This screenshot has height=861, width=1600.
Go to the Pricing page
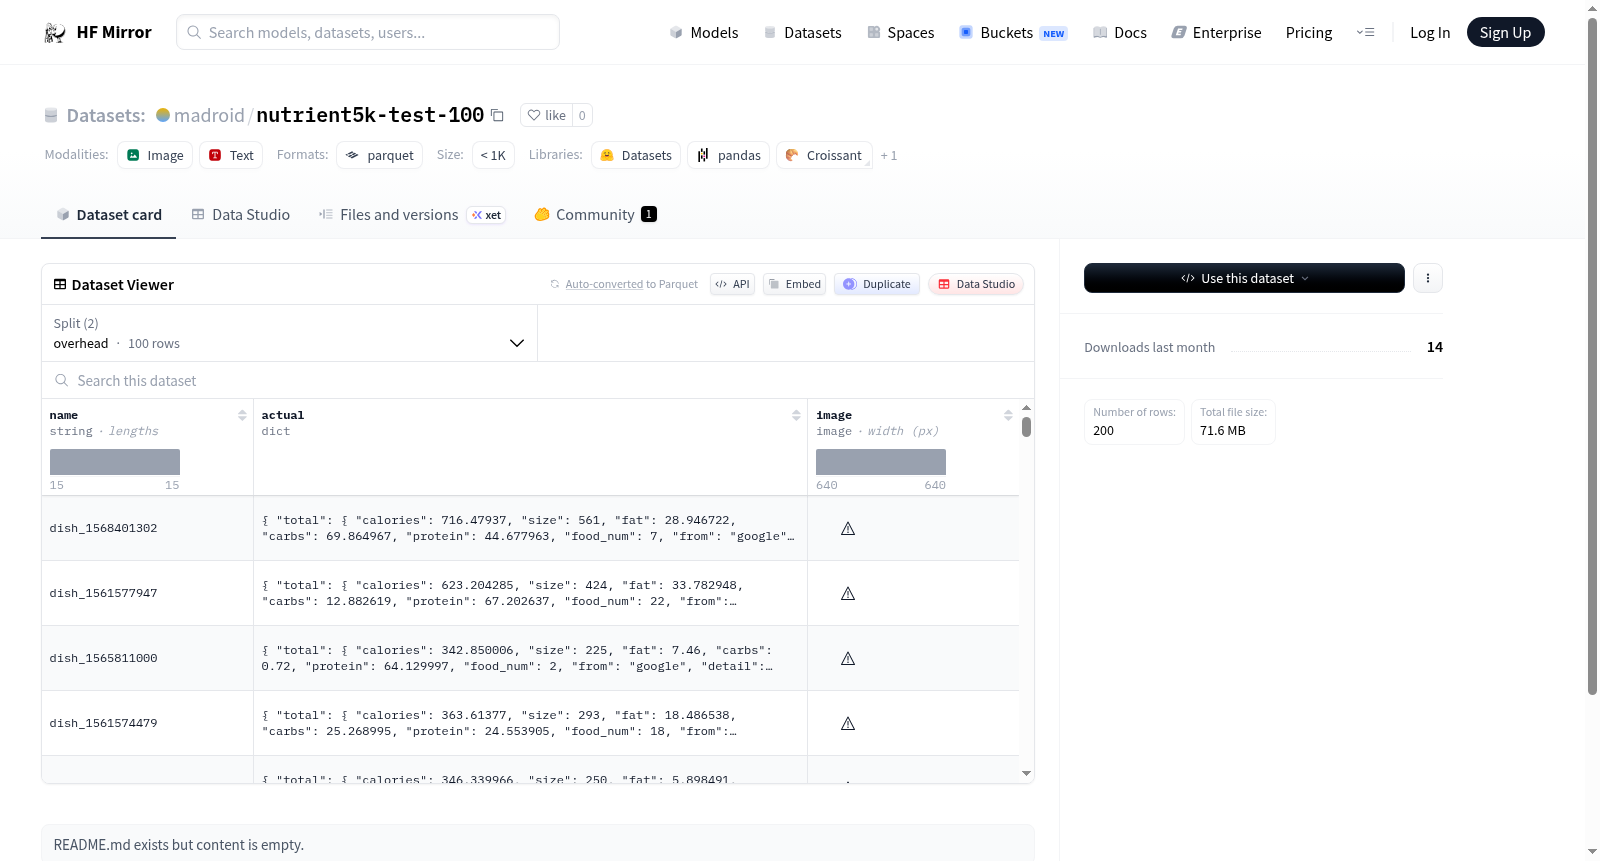pyautogui.click(x=1309, y=33)
